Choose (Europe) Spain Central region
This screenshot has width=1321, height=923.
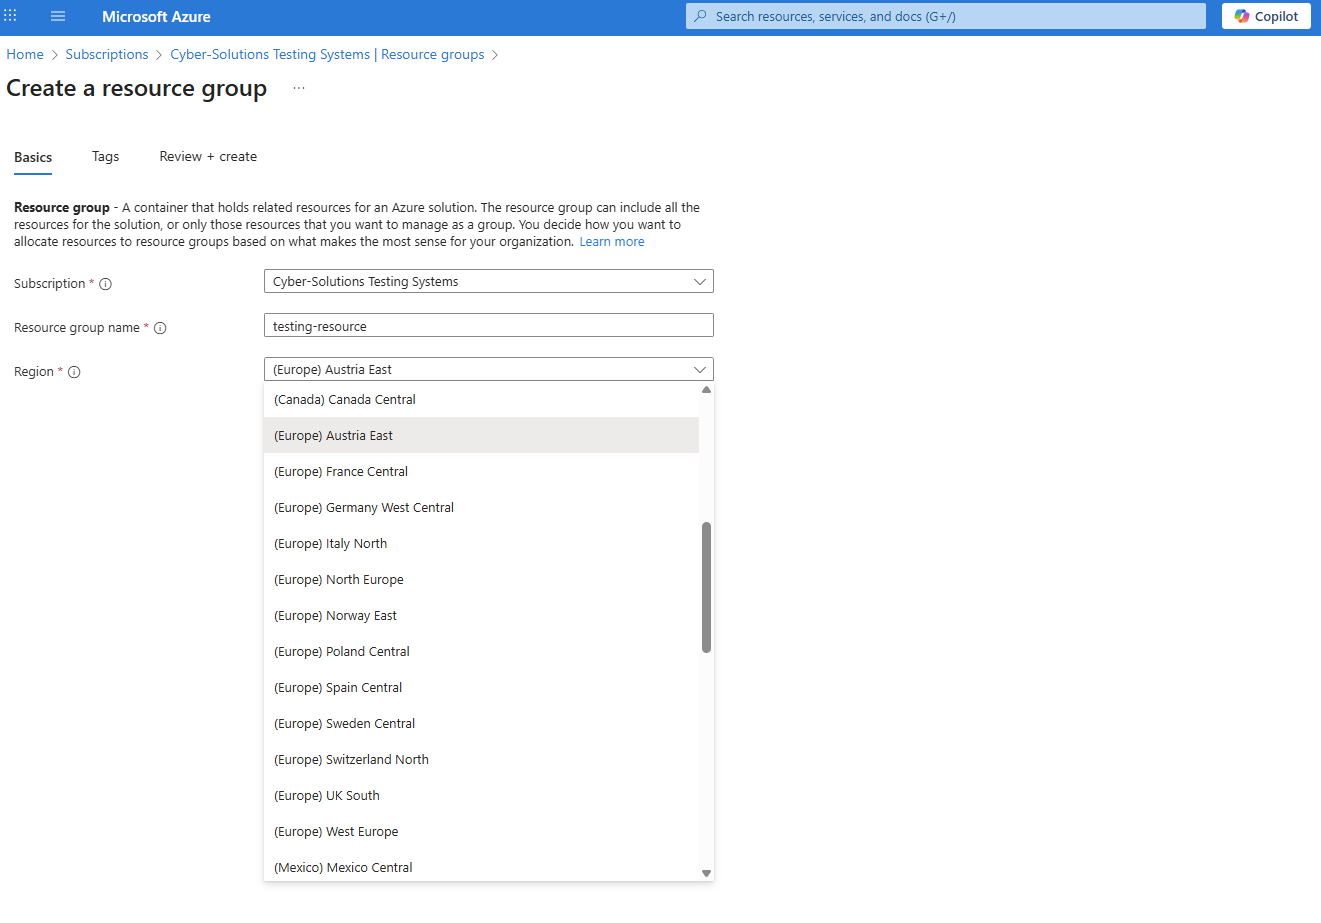tap(481, 687)
